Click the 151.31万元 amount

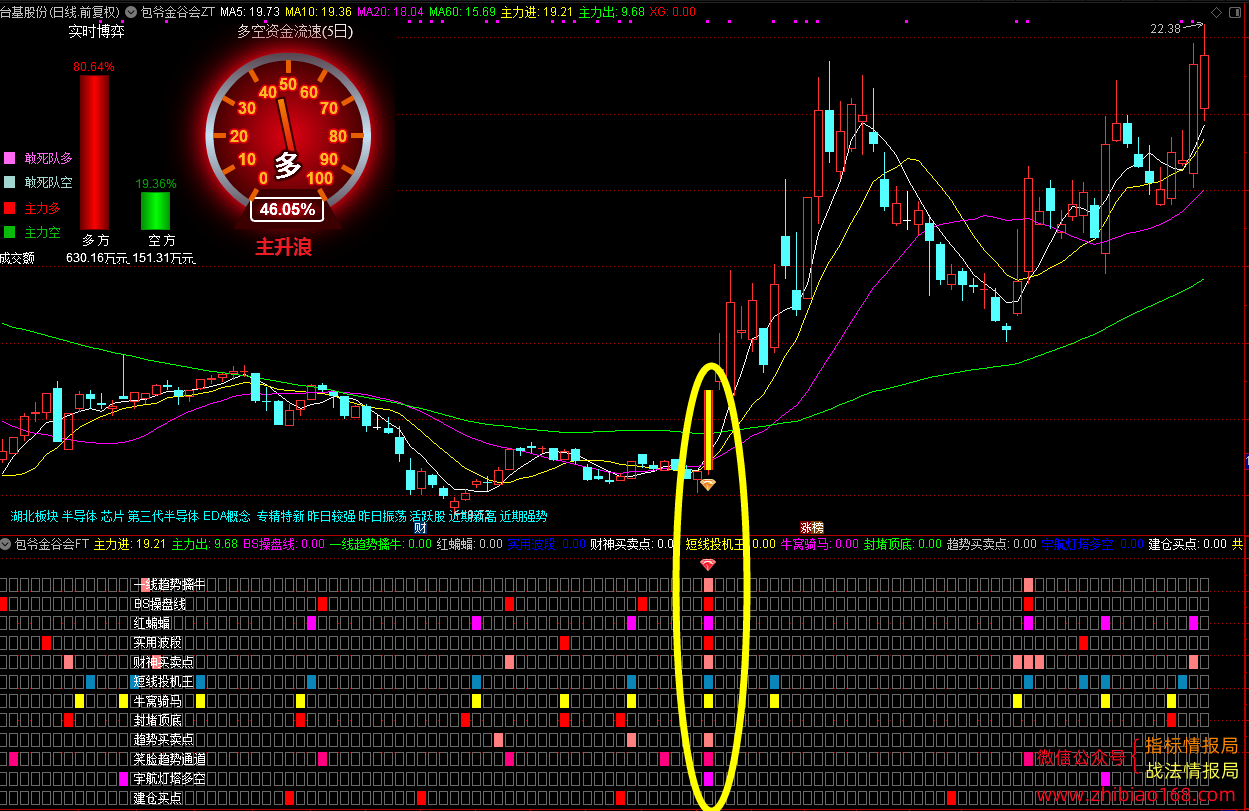163,257
